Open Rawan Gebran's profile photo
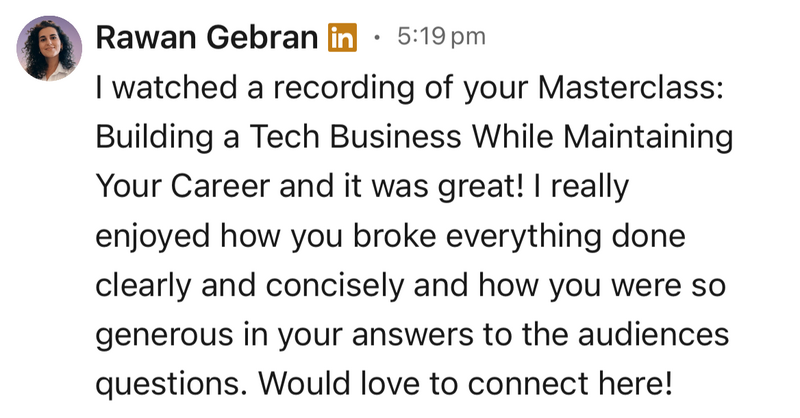 (49, 48)
